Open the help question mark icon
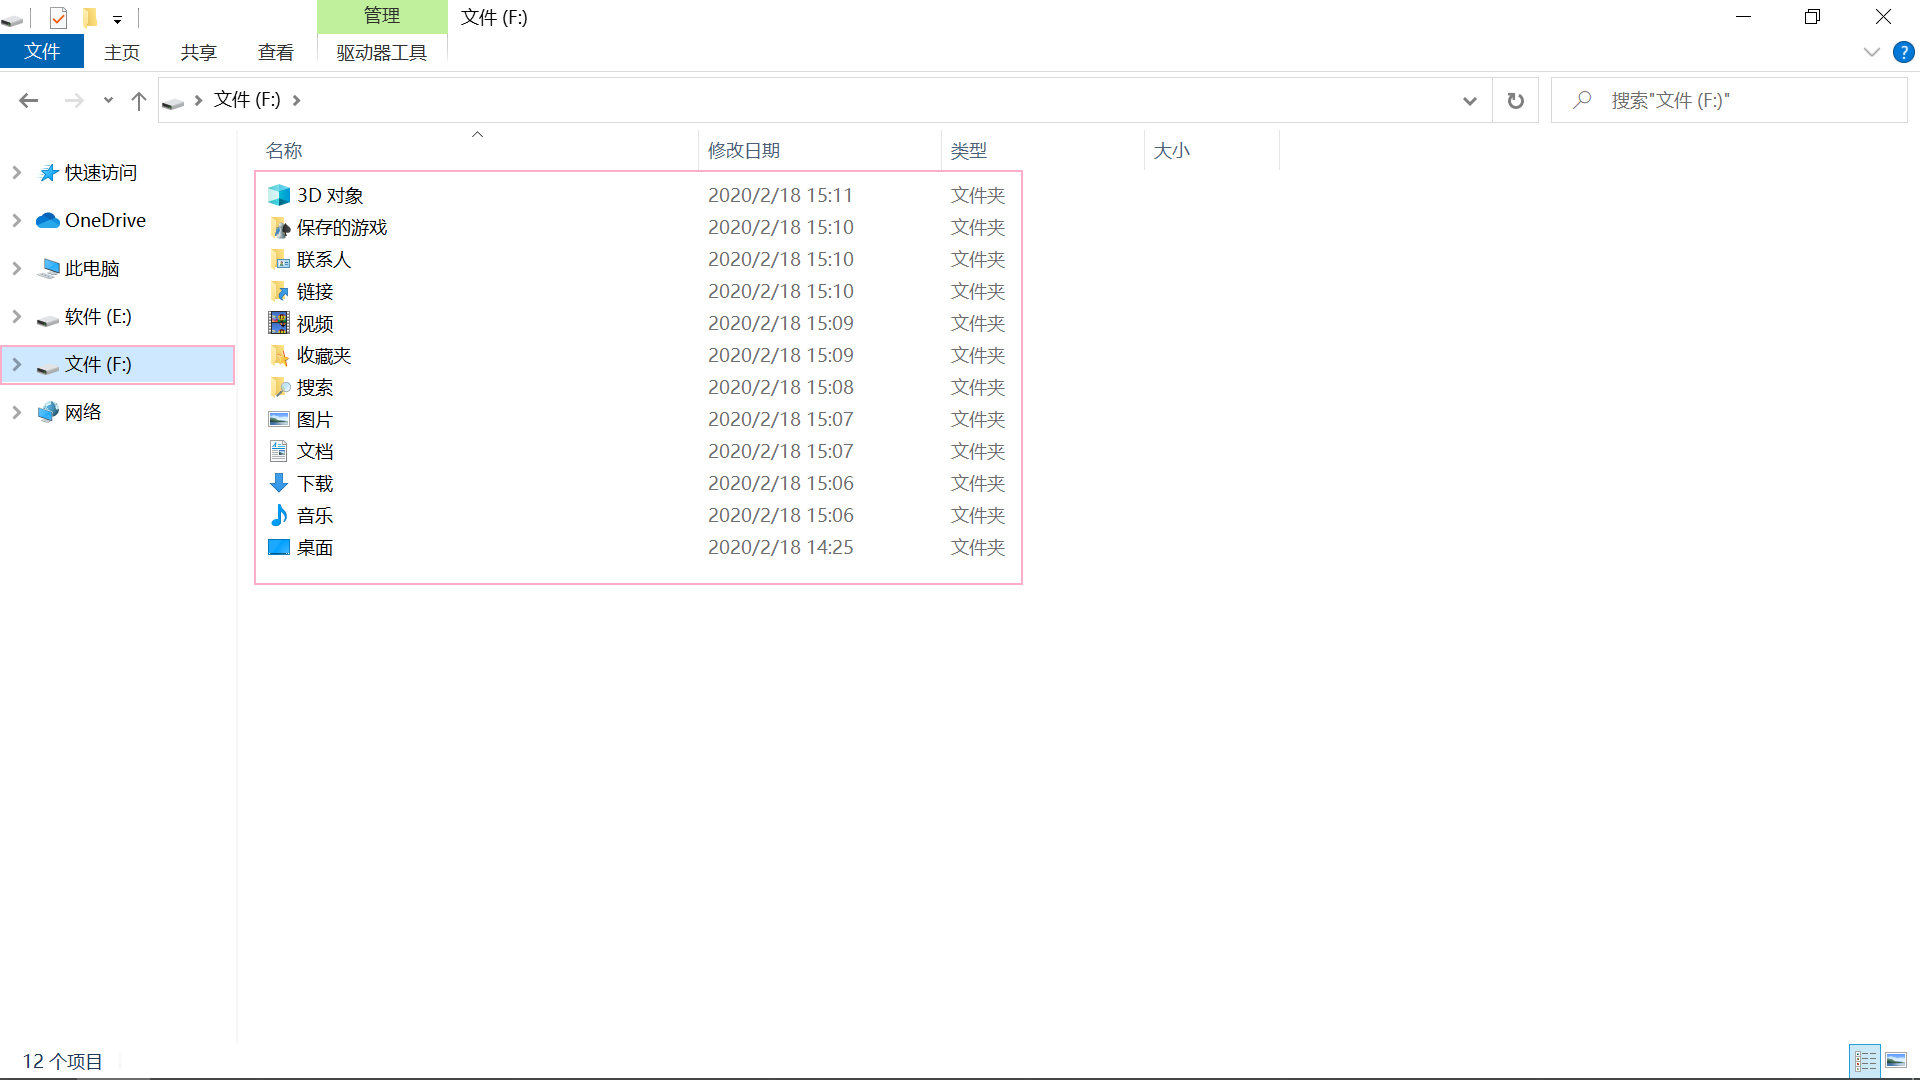This screenshot has height=1080, width=1920. point(1903,52)
